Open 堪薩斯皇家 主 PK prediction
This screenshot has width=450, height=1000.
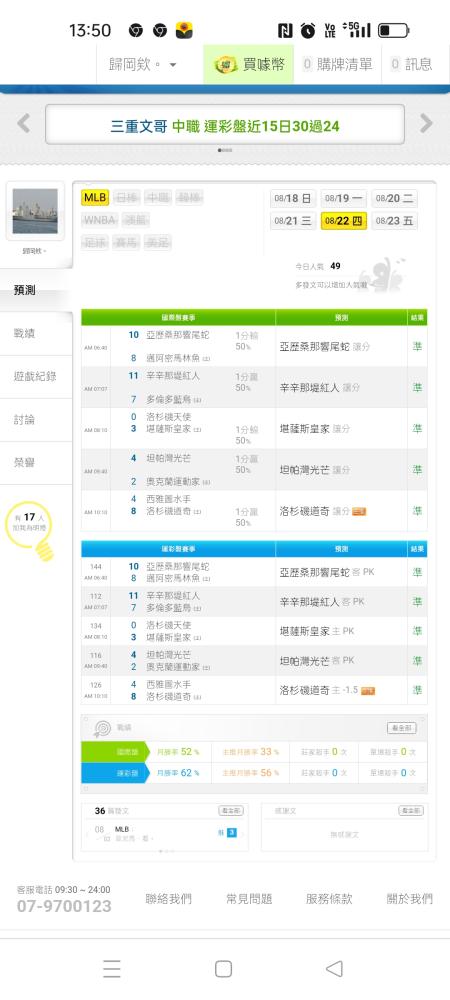pyautogui.click(x=317, y=631)
